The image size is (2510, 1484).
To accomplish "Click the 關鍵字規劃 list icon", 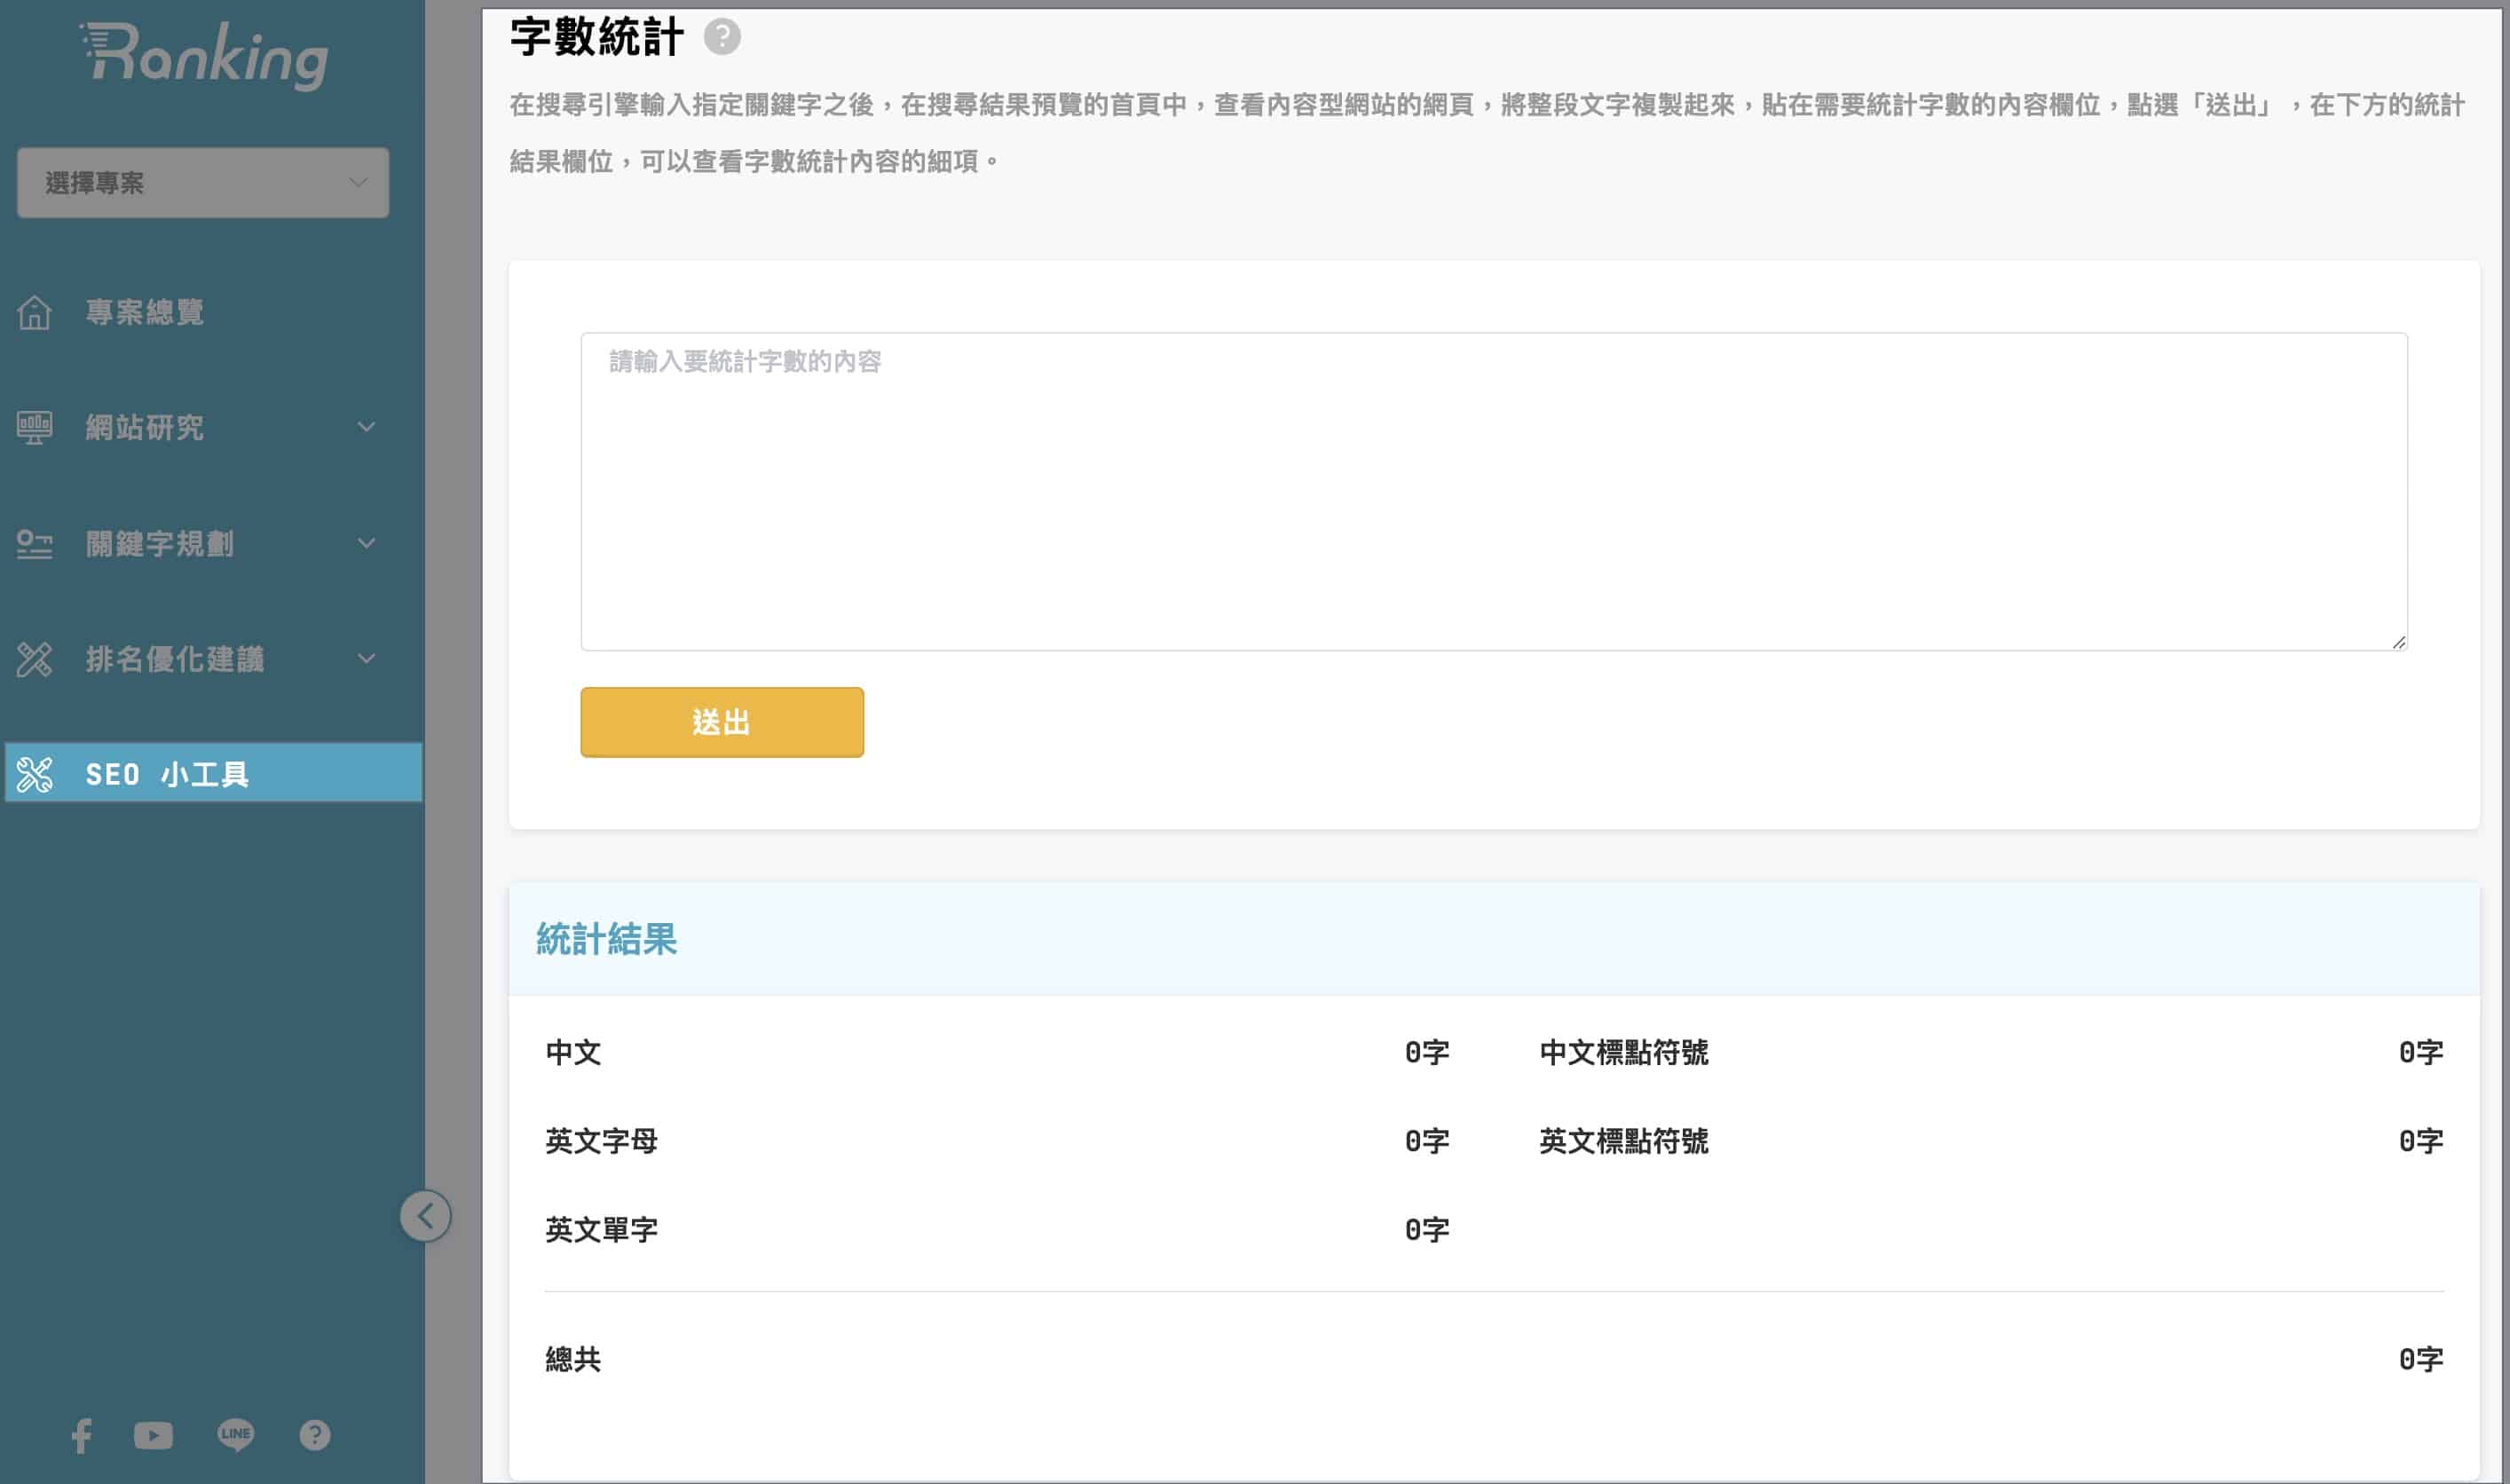I will point(34,544).
